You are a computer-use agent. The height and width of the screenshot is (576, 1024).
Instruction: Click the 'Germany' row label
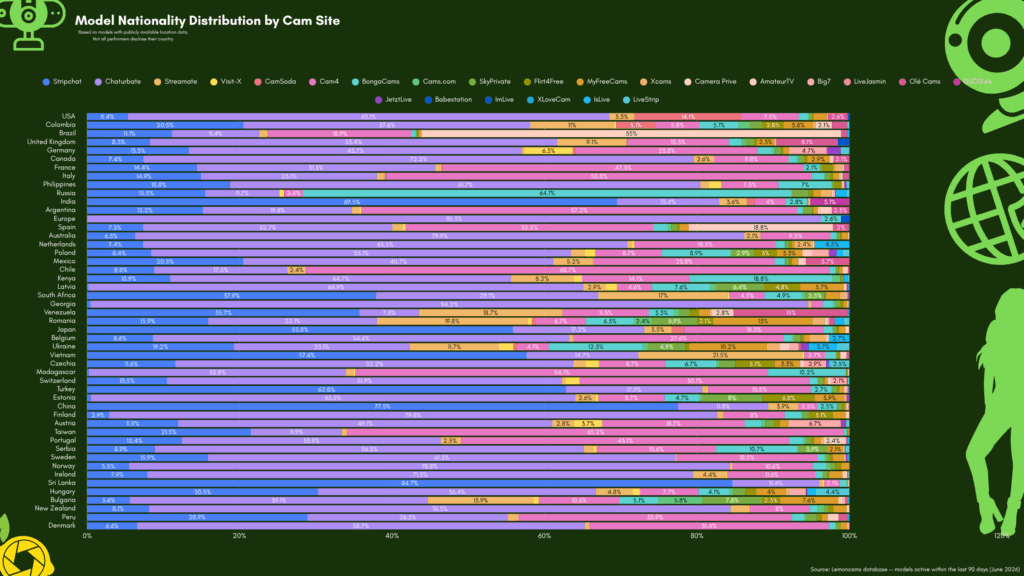(x=61, y=150)
